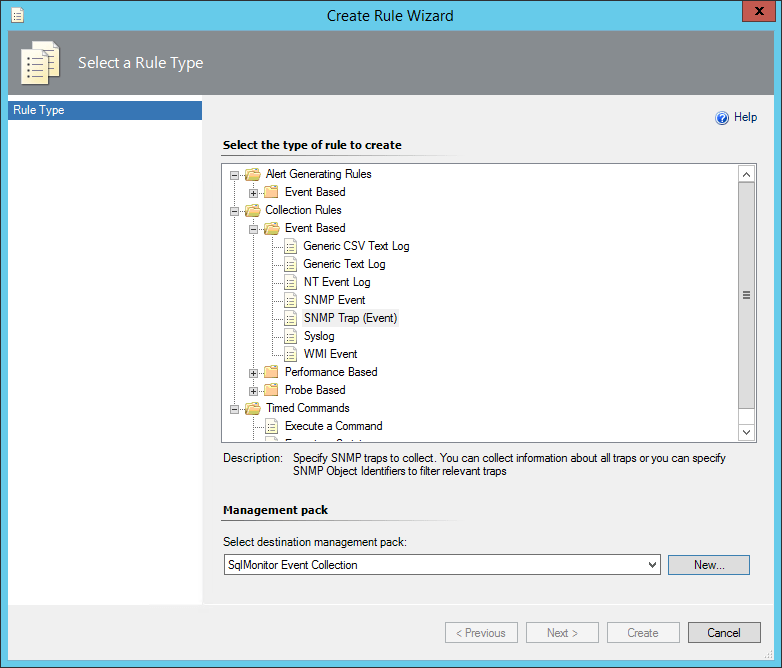The width and height of the screenshot is (782, 668).
Task: Click the Generic CSV Text Log rule icon
Action: tap(290, 246)
